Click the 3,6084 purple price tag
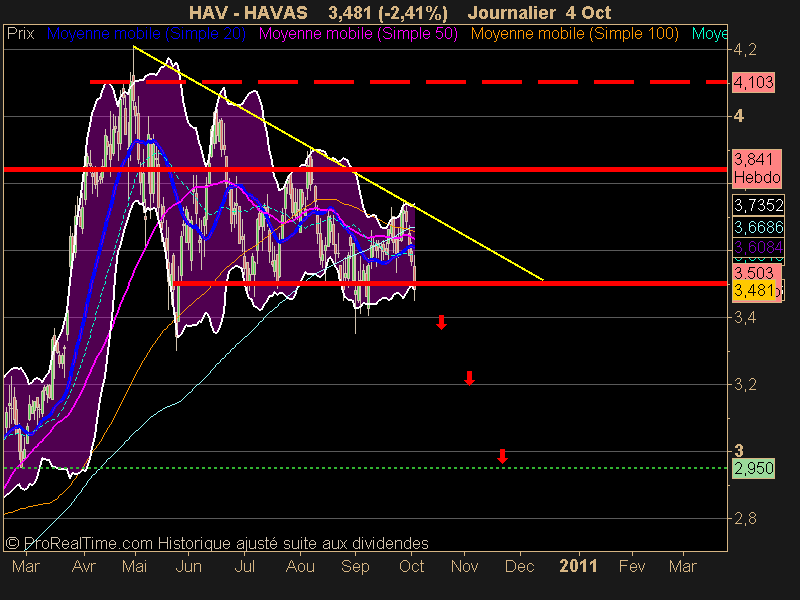The height and width of the screenshot is (600, 800). pos(758,247)
